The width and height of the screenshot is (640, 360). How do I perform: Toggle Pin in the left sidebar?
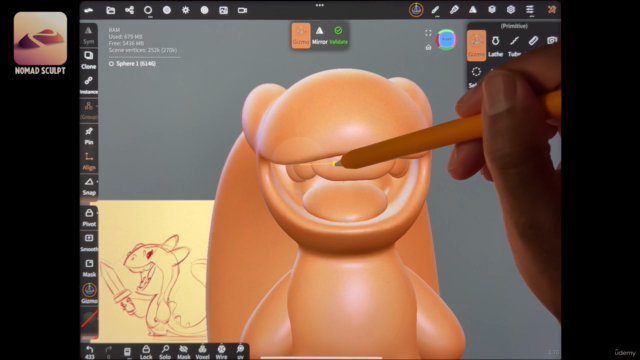(x=89, y=136)
